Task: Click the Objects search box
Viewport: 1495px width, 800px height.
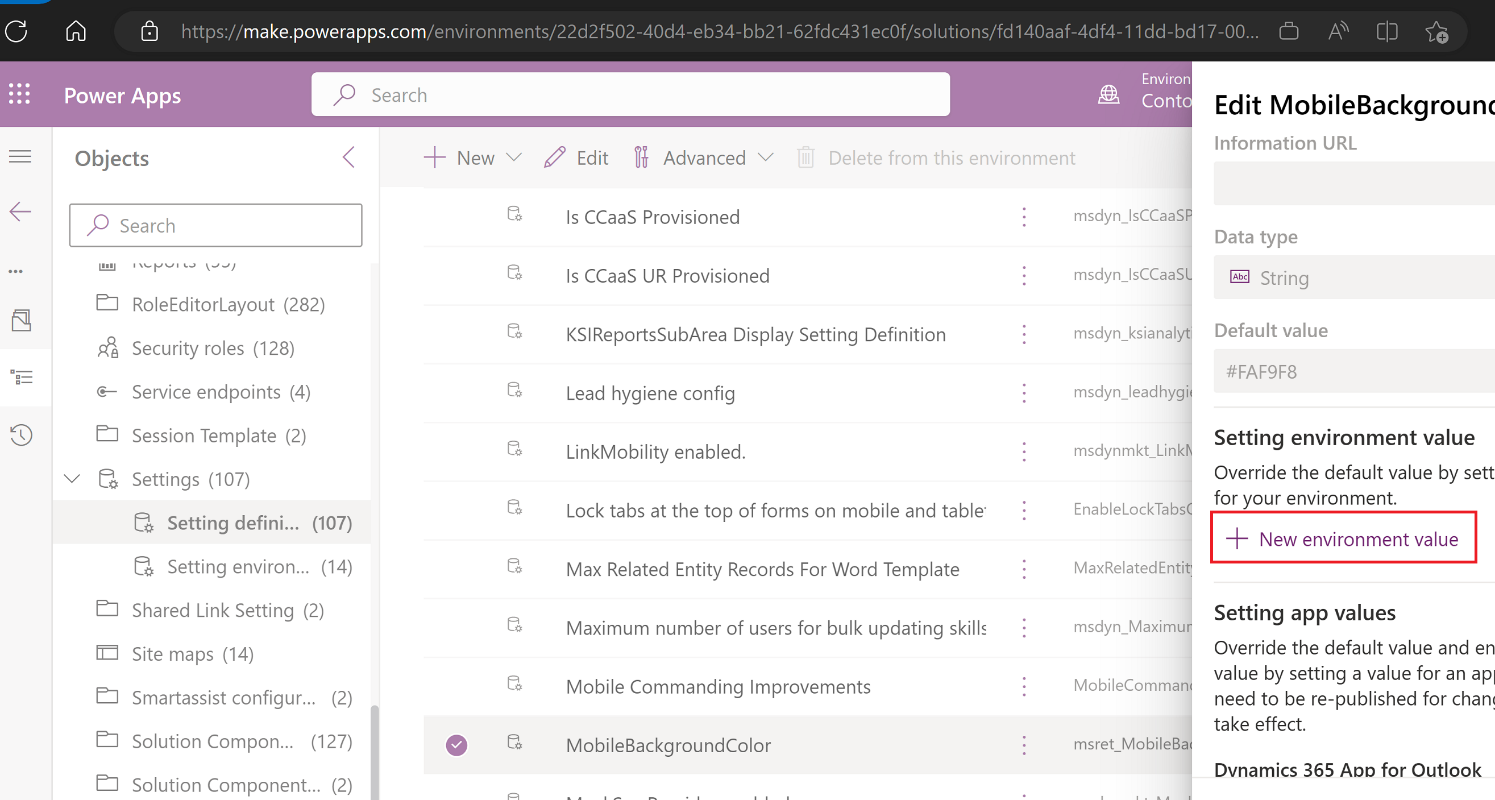Action: coord(216,225)
